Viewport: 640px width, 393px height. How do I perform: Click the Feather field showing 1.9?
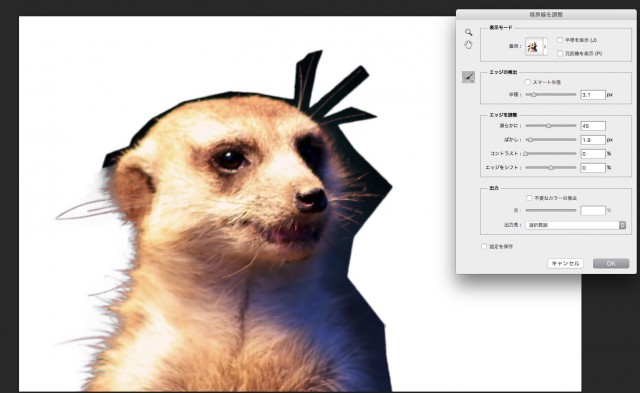(593, 140)
